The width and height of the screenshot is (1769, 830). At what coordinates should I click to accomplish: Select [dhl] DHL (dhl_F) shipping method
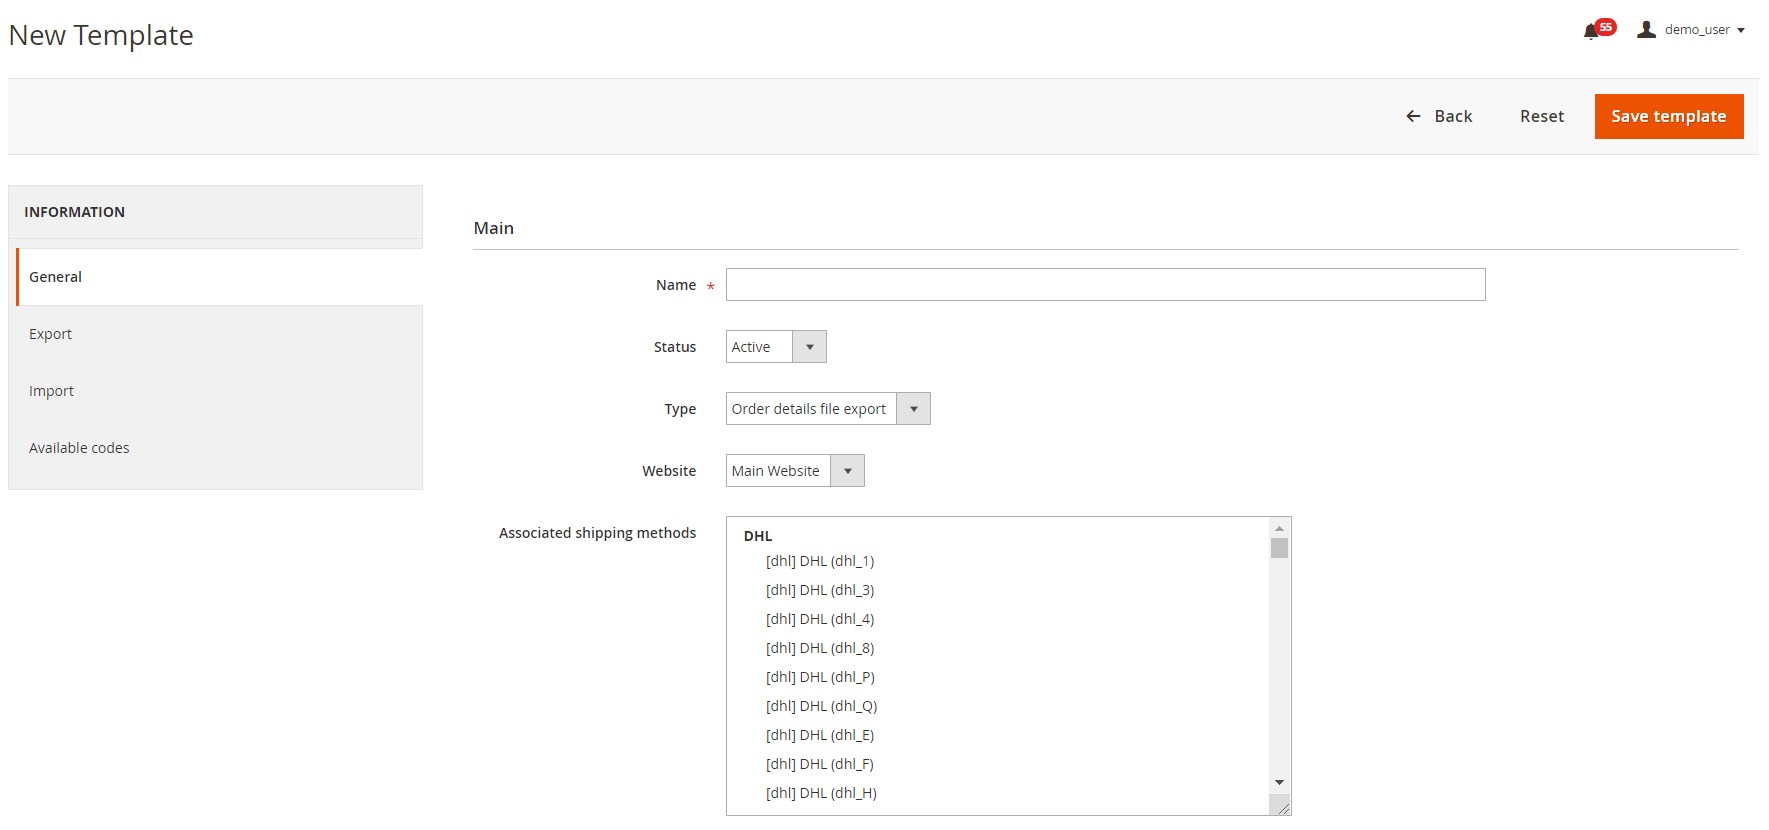(x=820, y=764)
